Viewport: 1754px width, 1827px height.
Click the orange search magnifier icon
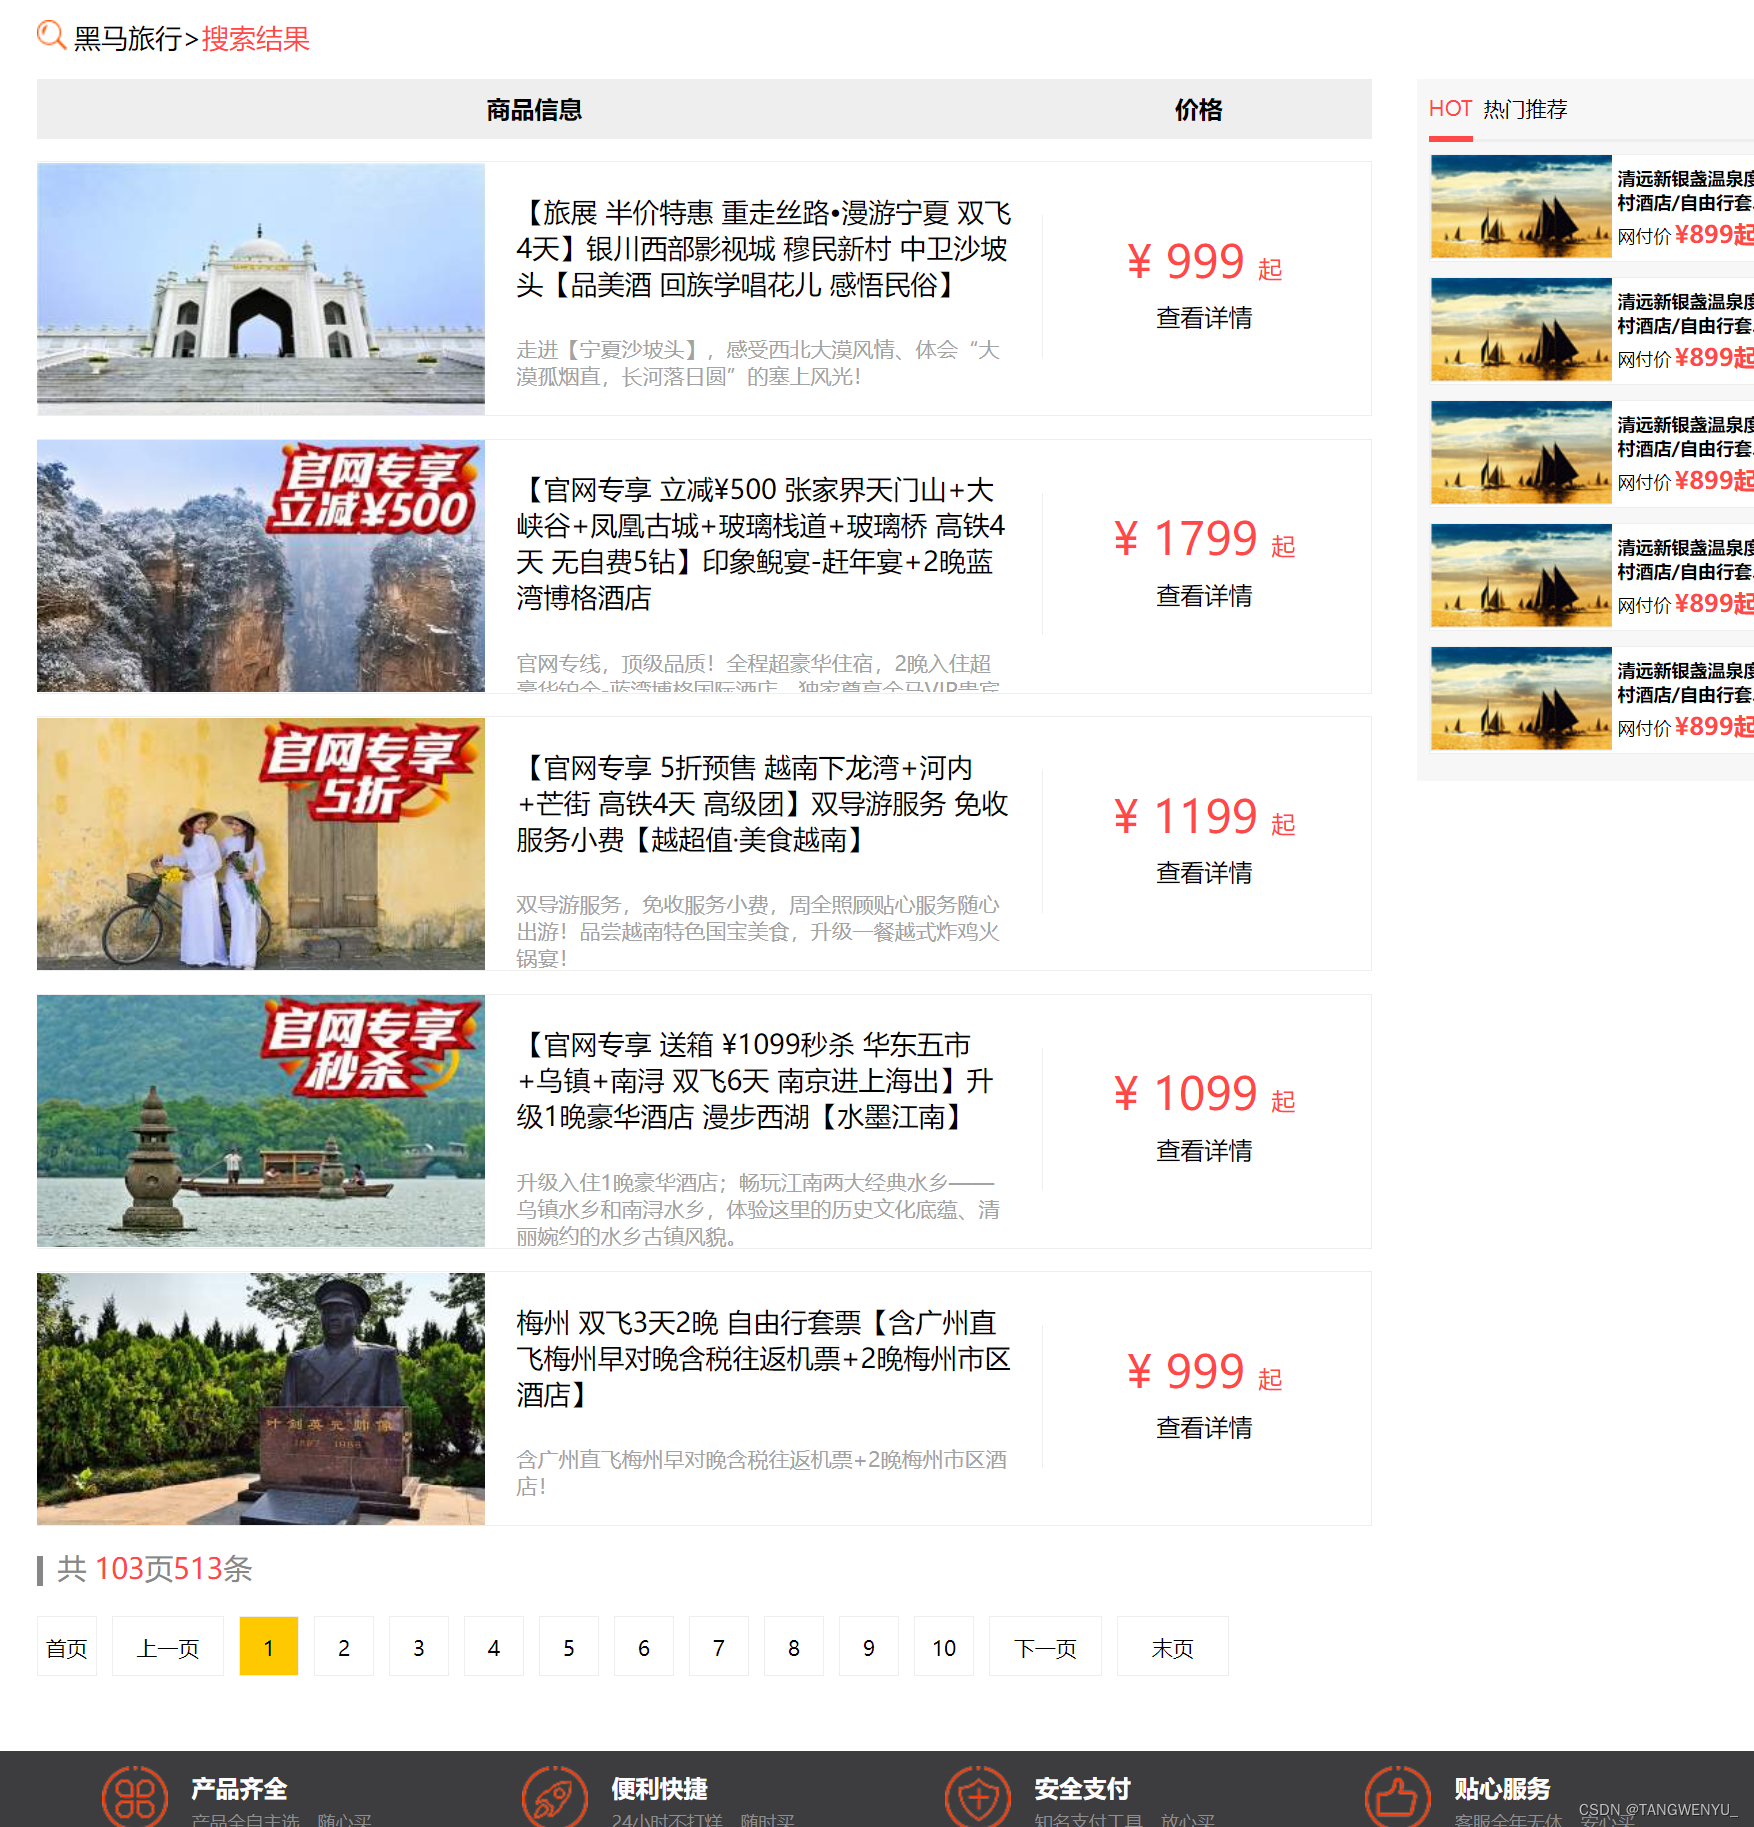coord(51,36)
